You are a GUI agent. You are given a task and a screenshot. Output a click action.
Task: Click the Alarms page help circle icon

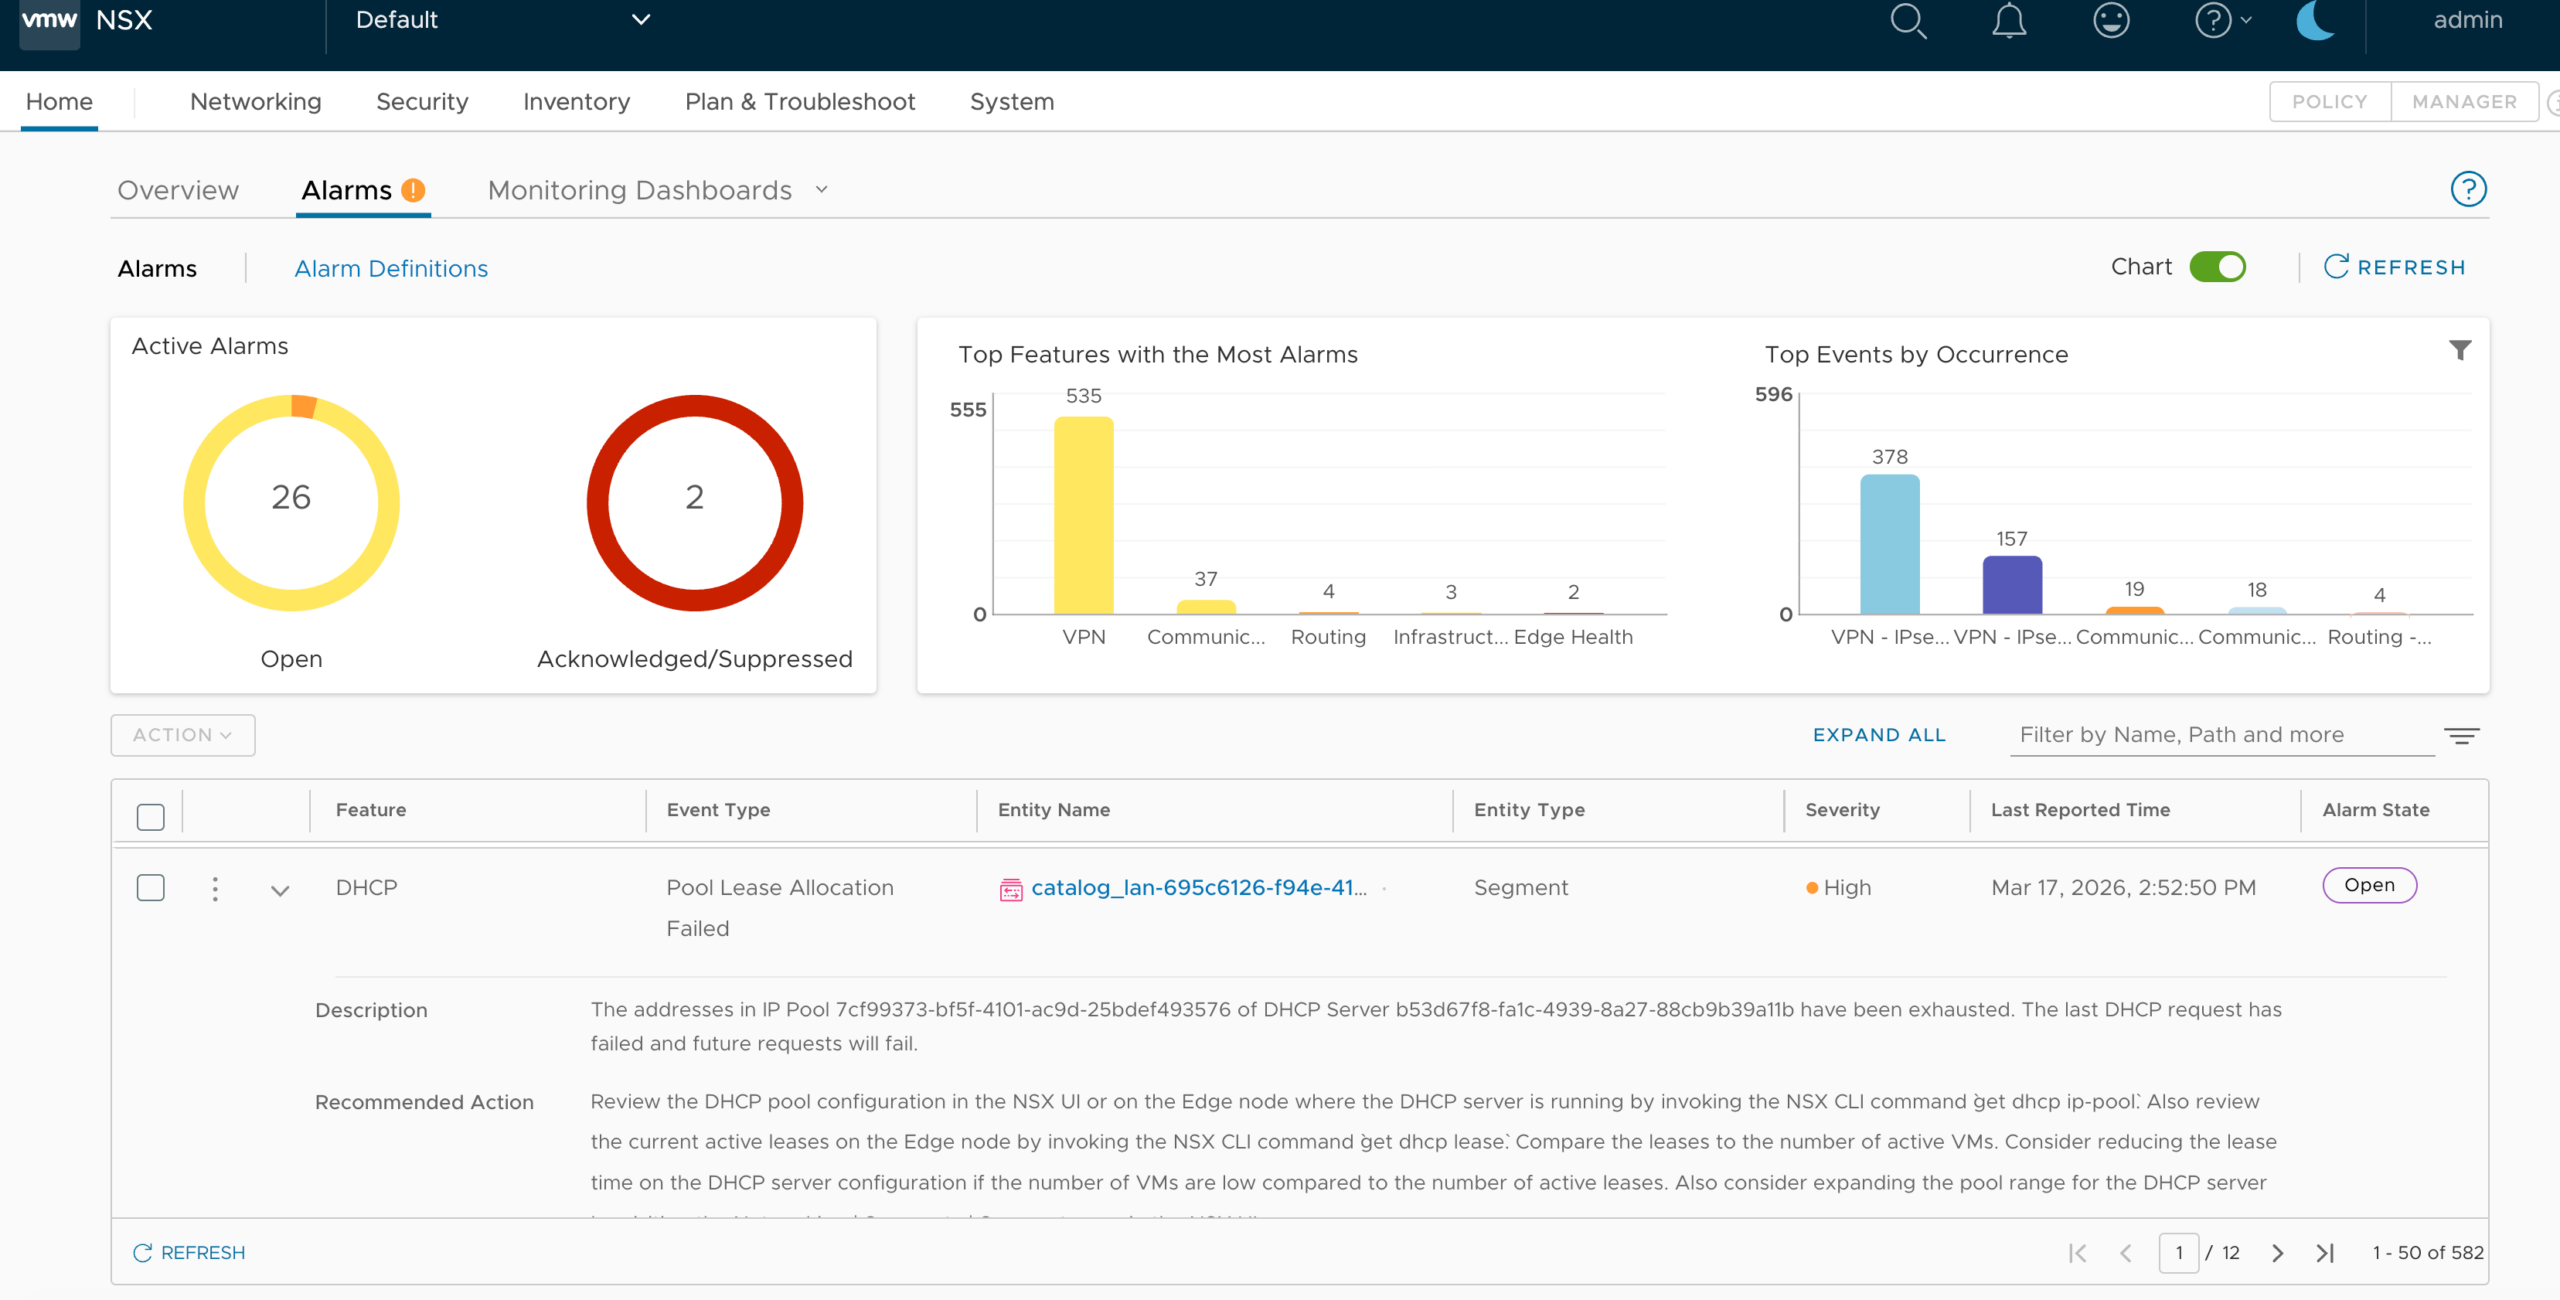(x=2468, y=189)
